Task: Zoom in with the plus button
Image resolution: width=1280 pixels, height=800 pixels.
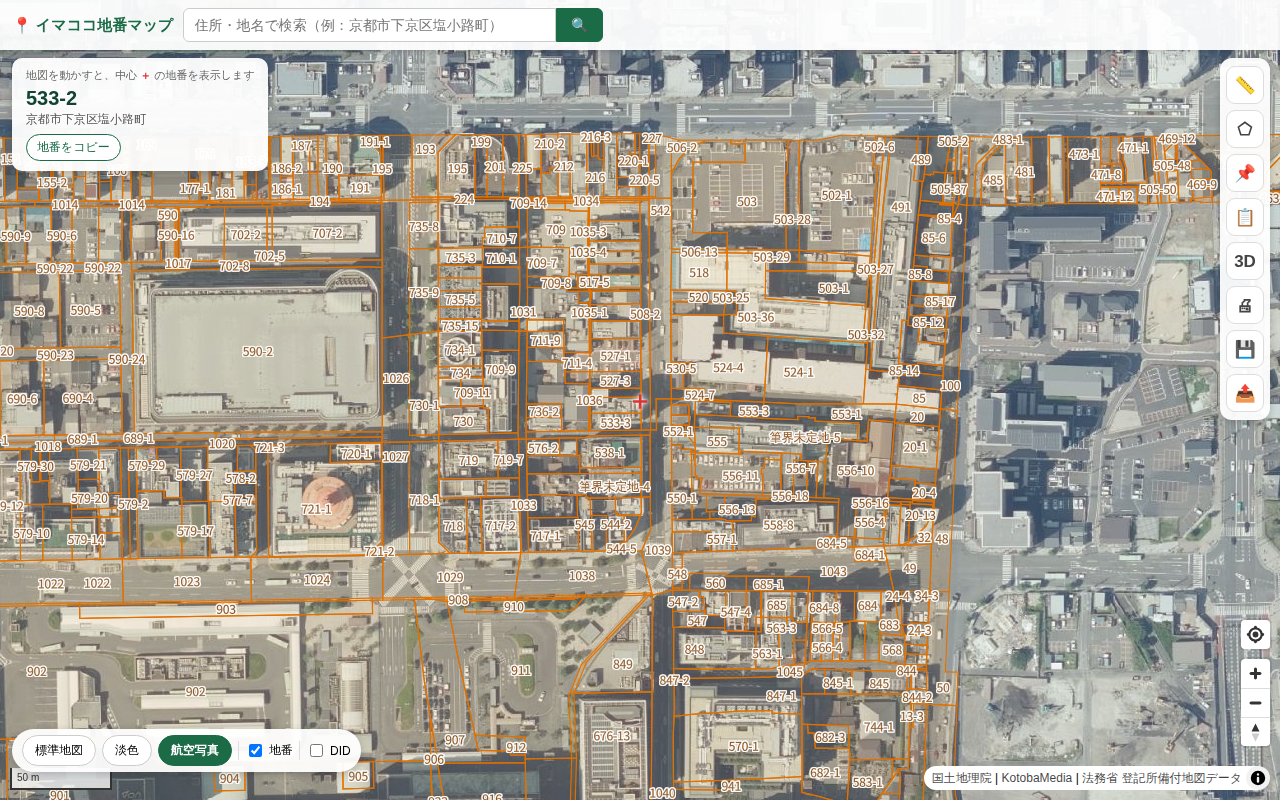Action: tap(1255, 674)
